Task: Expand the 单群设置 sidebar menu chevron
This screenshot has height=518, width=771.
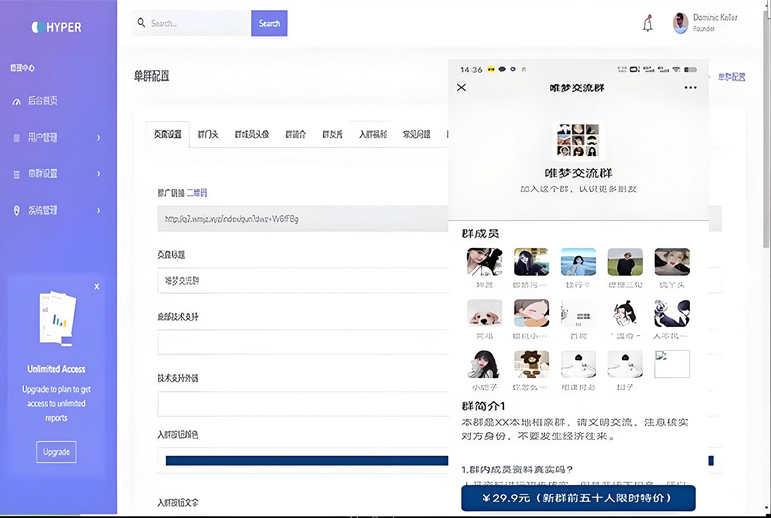Action: pyautogui.click(x=98, y=174)
